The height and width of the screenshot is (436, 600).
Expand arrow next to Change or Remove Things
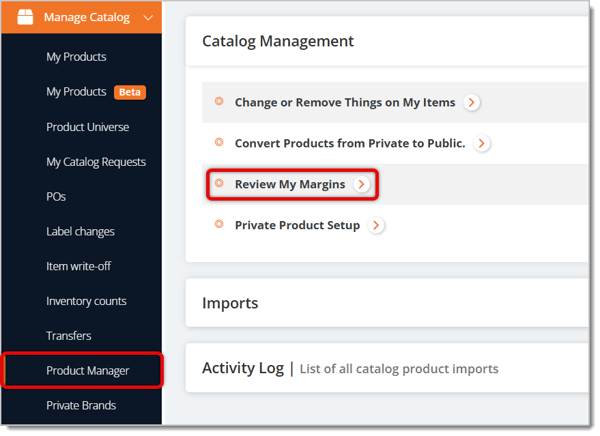472,103
